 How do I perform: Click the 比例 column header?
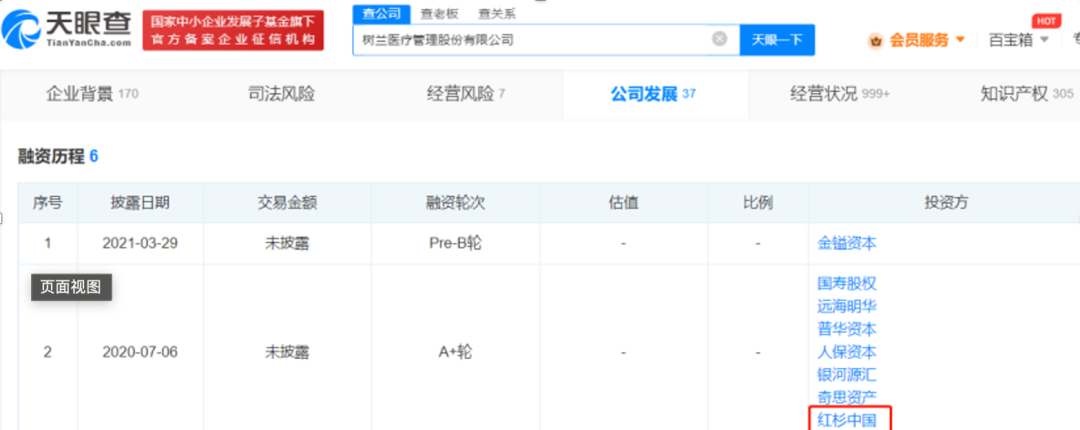[x=758, y=203]
